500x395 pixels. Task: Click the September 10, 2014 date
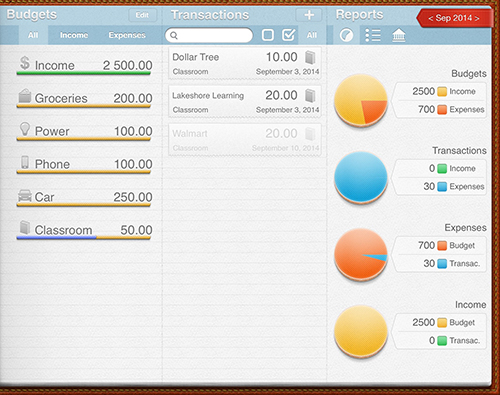[285, 148]
